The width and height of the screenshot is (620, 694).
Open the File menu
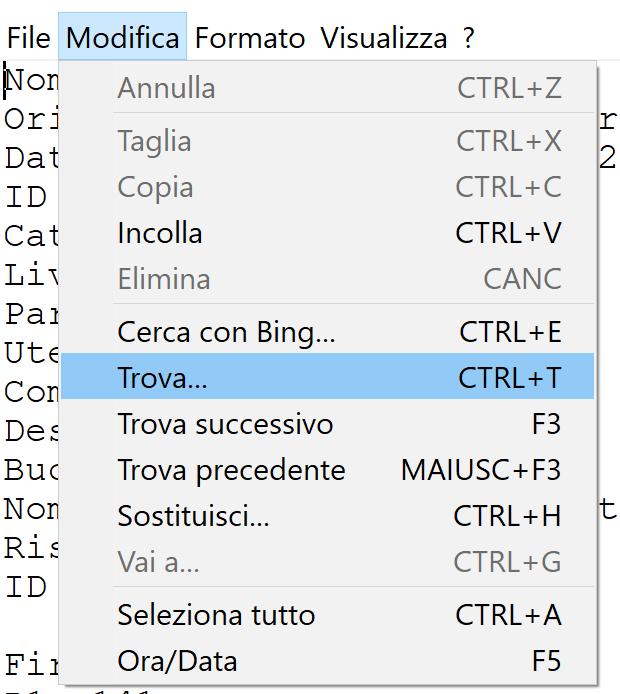(28, 38)
